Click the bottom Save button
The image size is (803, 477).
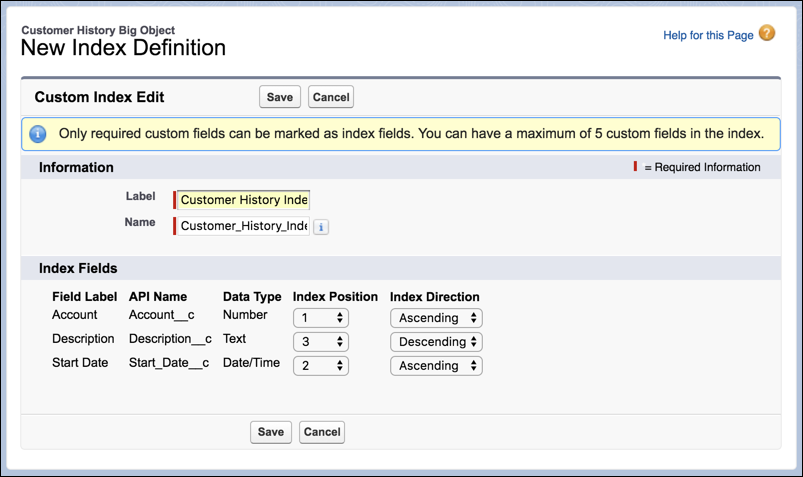point(271,432)
